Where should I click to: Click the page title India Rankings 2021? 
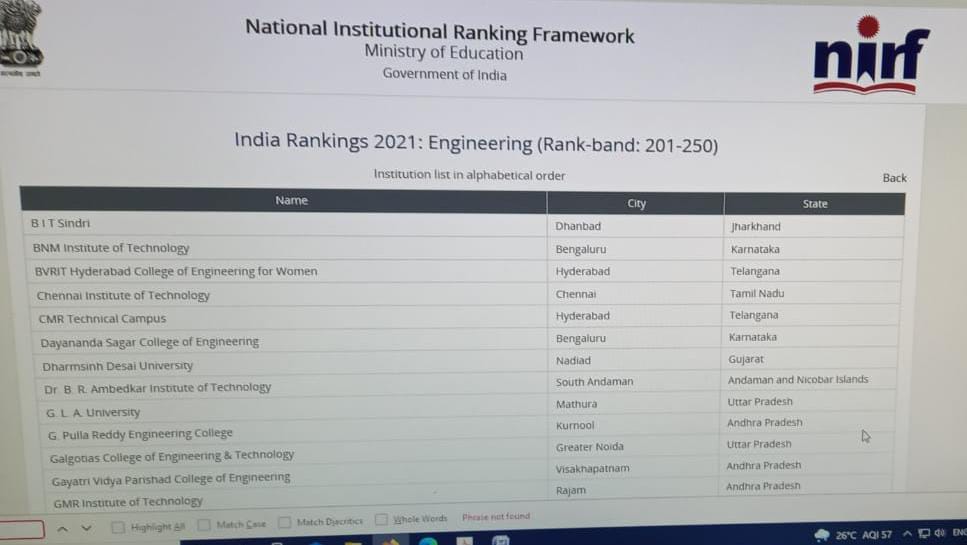[x=475, y=142]
